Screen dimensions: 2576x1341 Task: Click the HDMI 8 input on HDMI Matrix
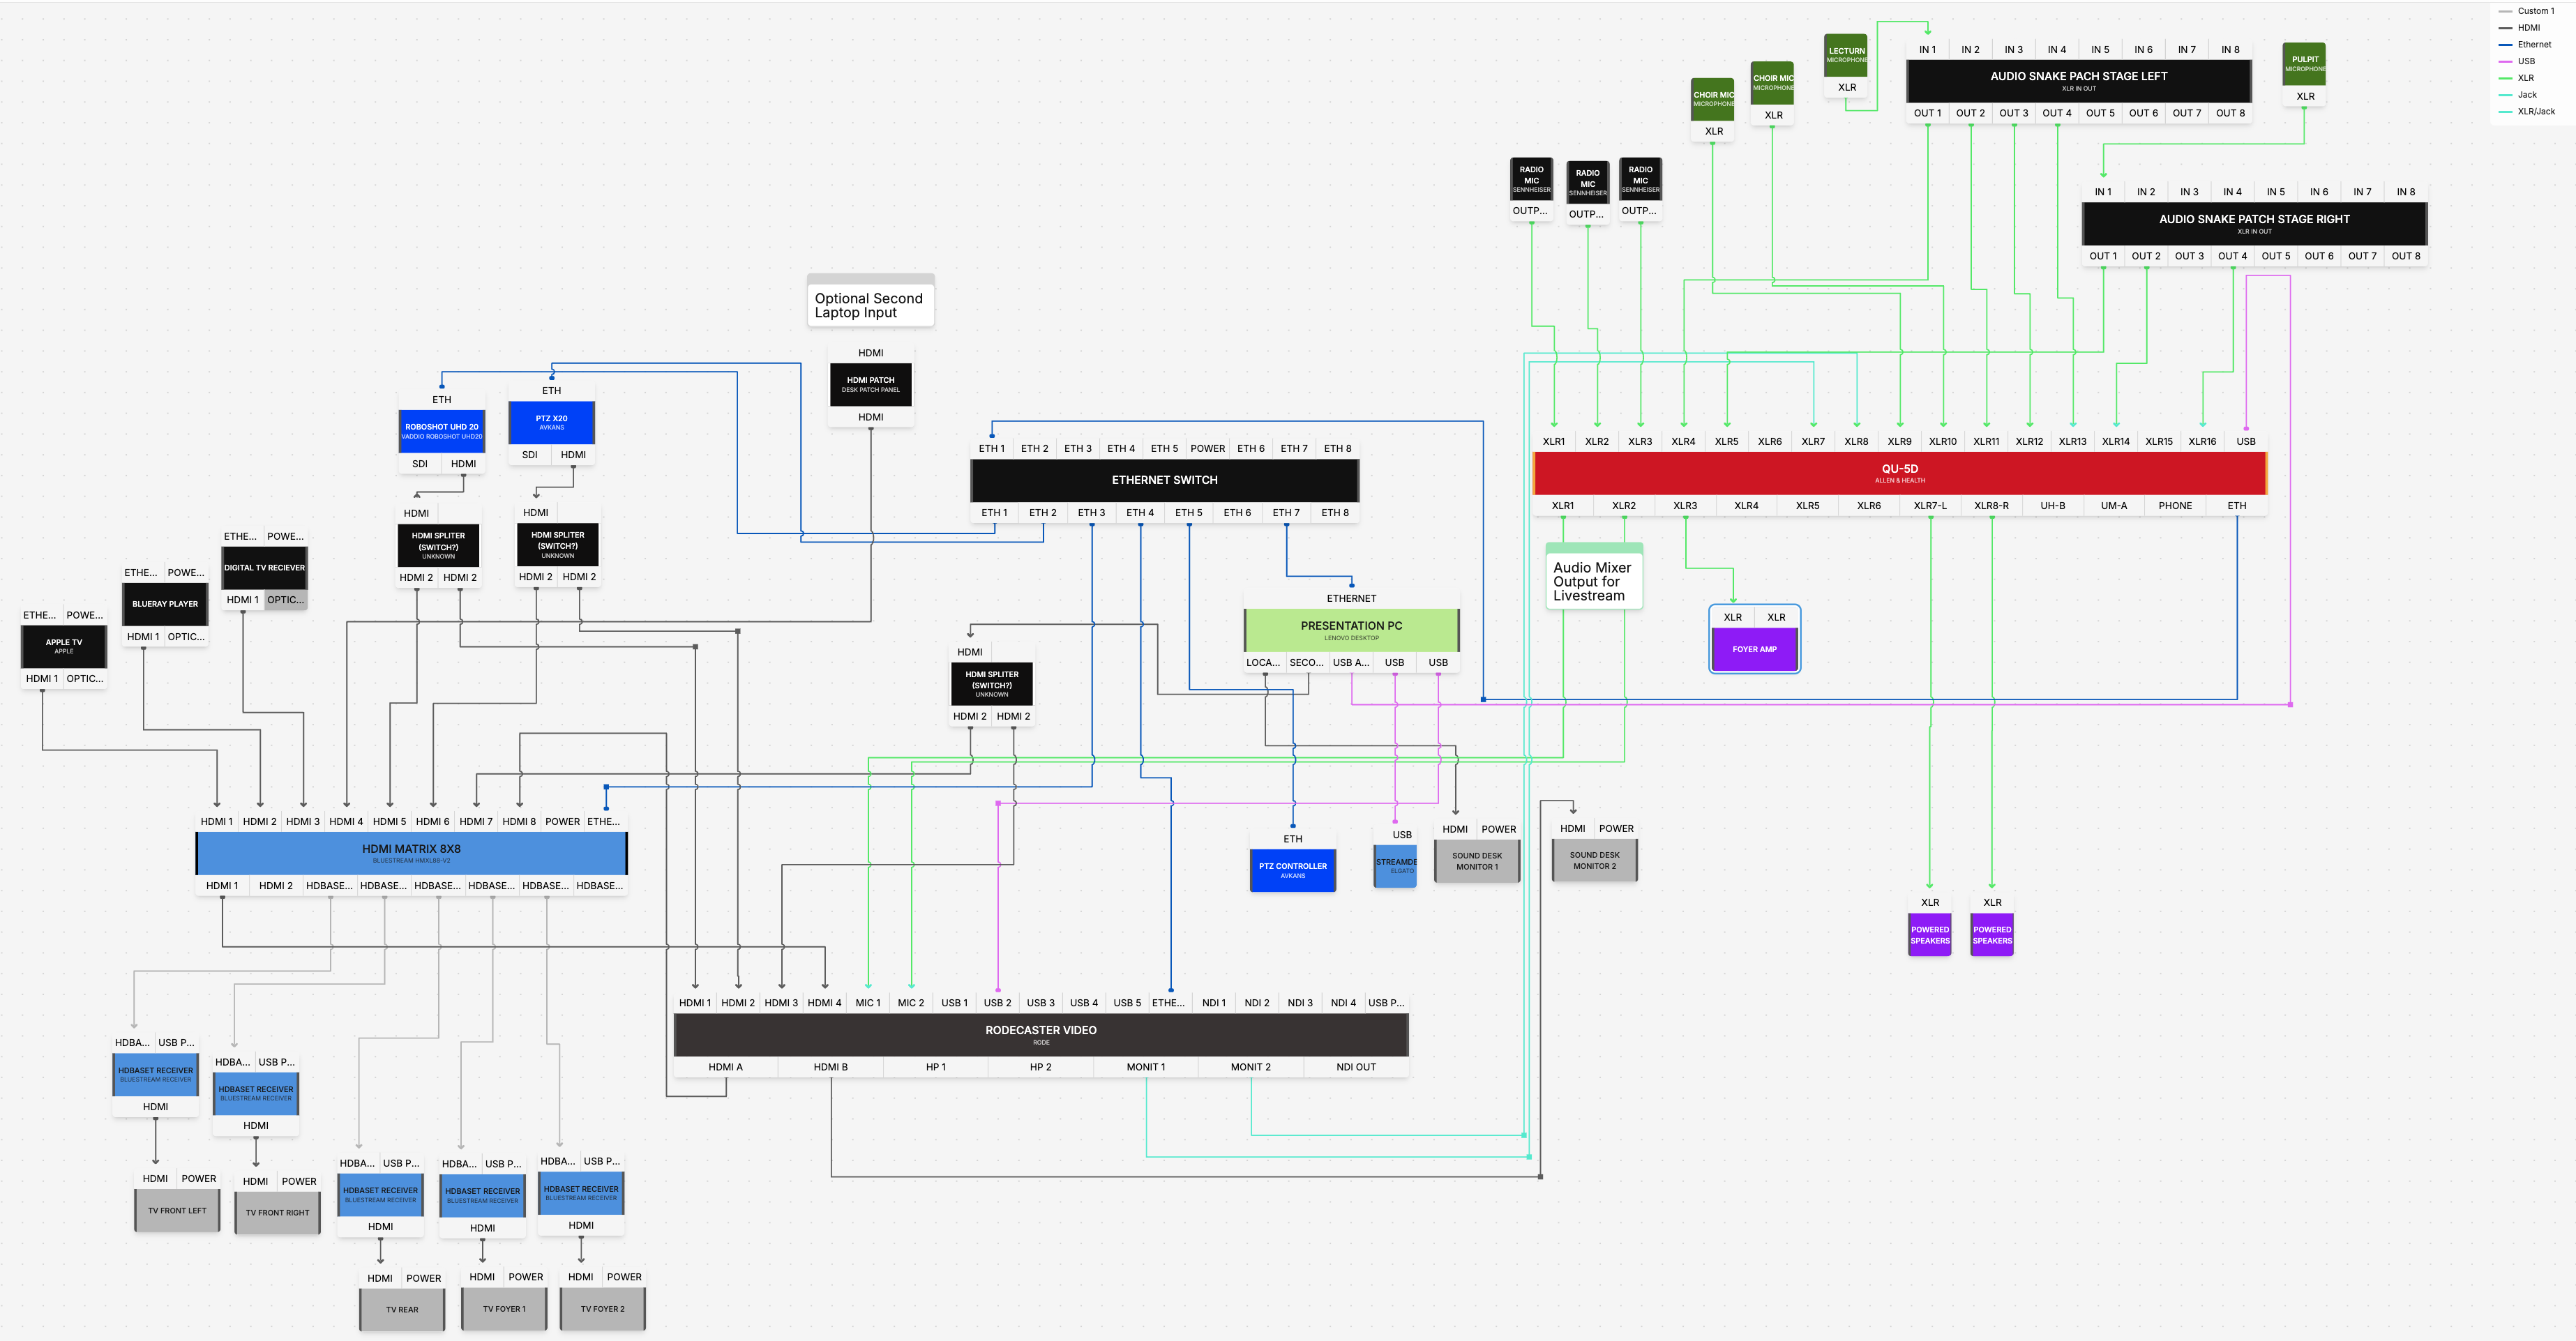point(519,822)
